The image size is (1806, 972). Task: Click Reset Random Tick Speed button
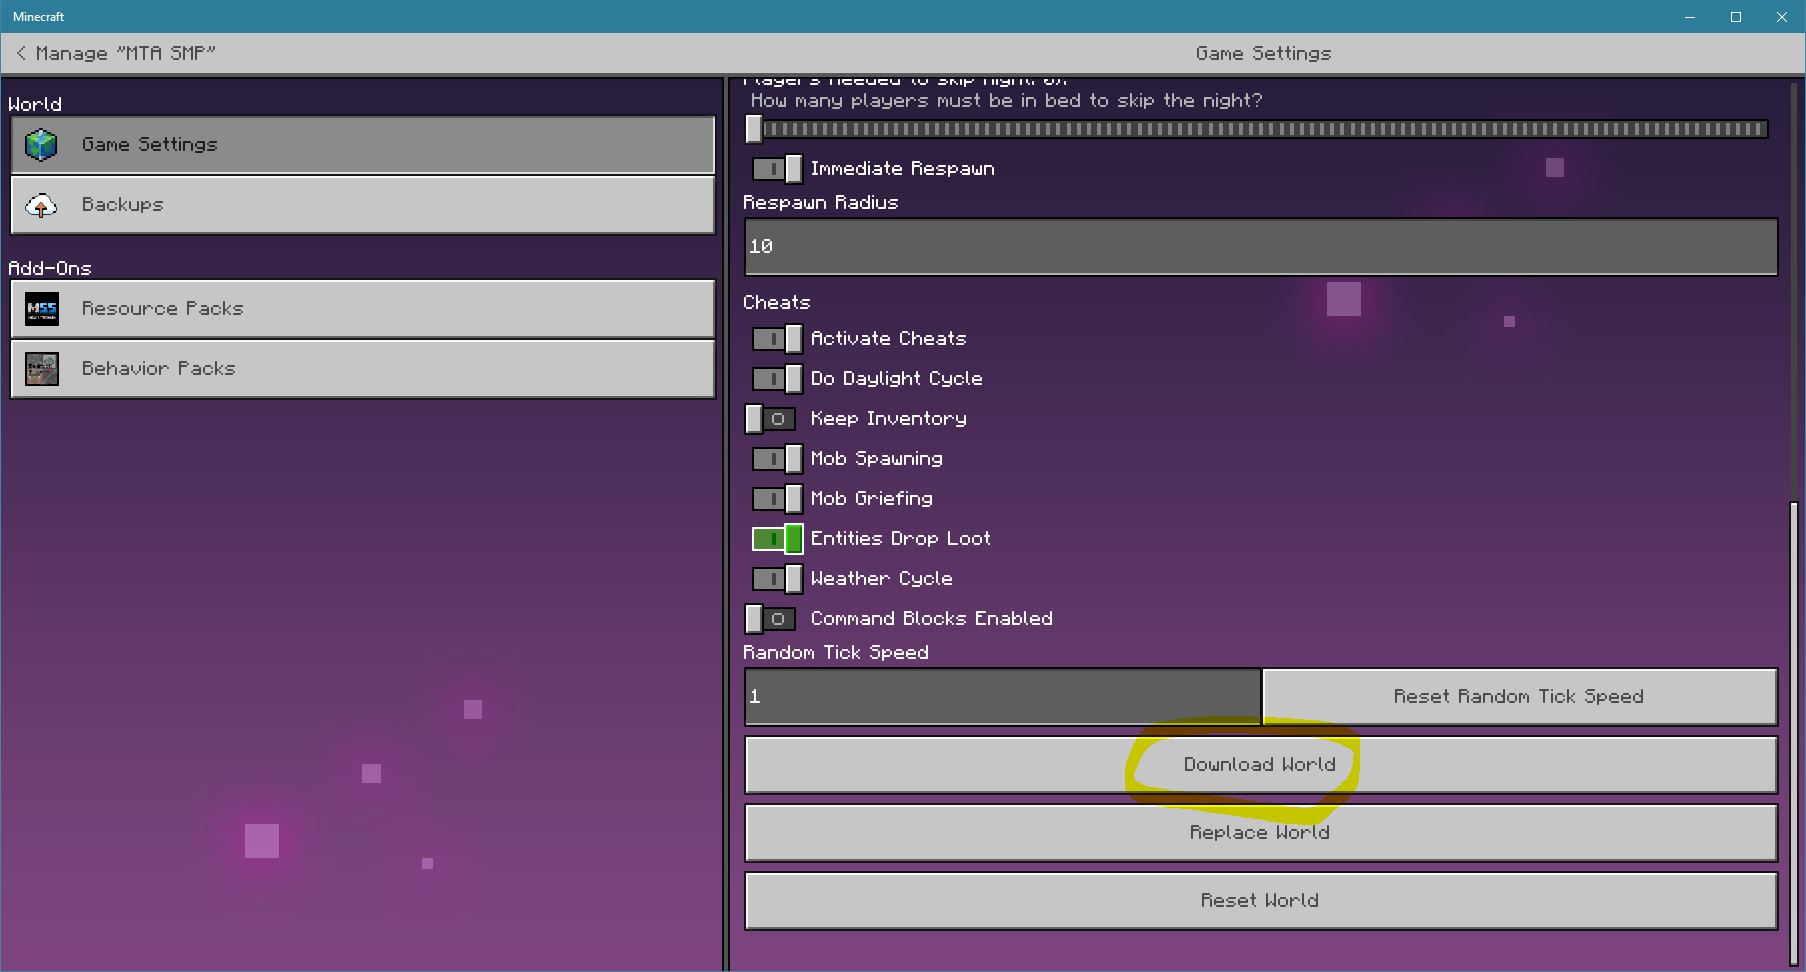[x=1519, y=696]
